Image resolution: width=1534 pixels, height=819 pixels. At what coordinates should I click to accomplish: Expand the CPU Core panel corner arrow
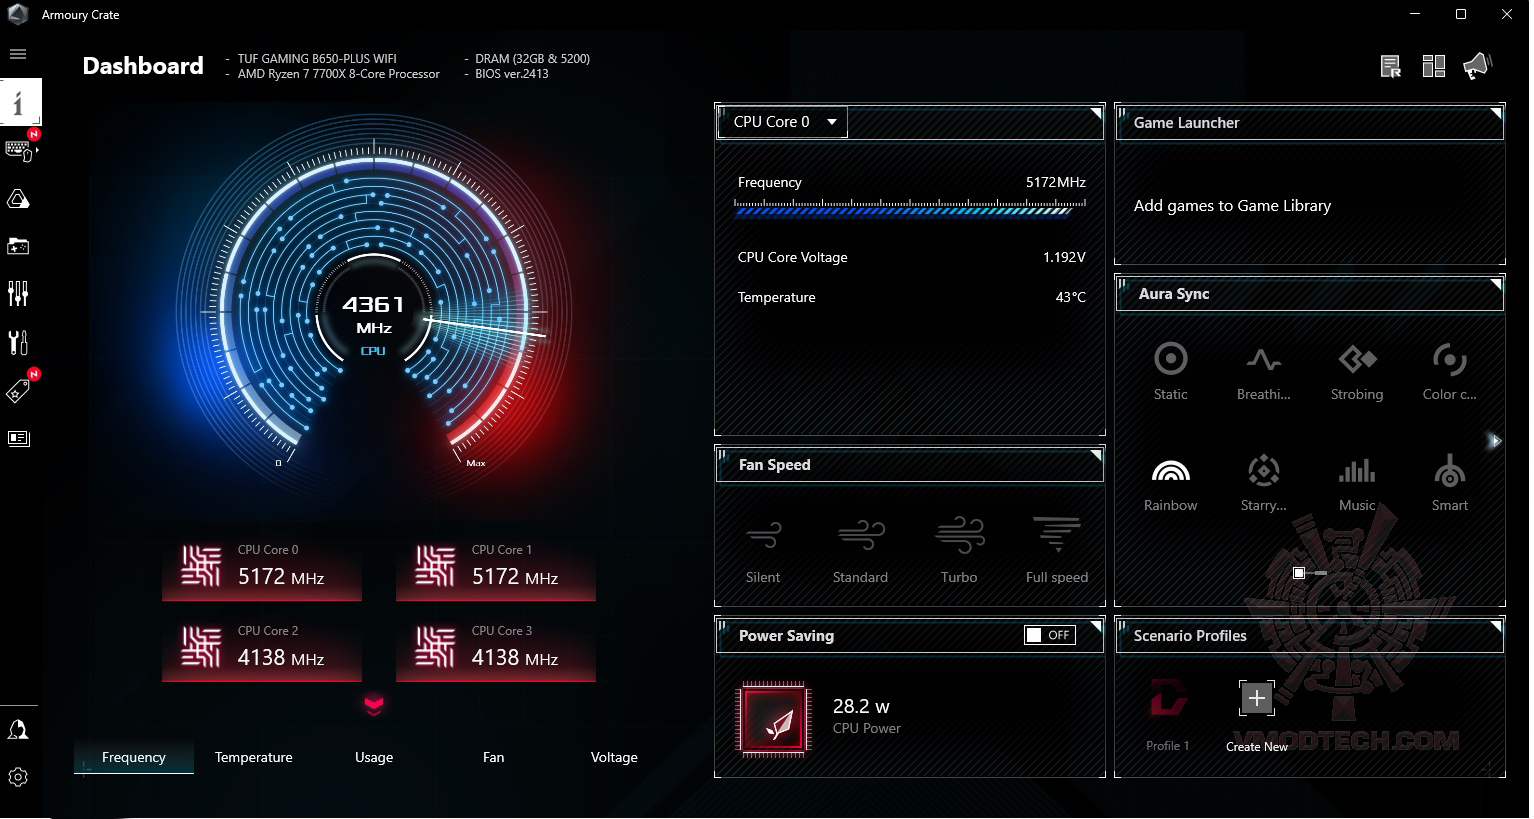pyautogui.click(x=1096, y=114)
